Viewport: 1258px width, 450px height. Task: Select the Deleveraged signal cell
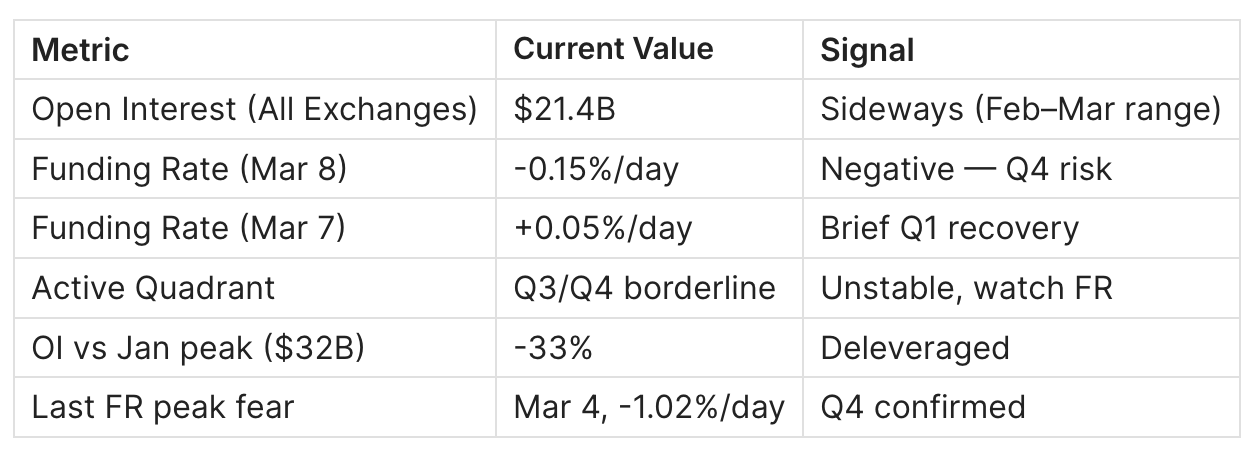tap(915, 348)
